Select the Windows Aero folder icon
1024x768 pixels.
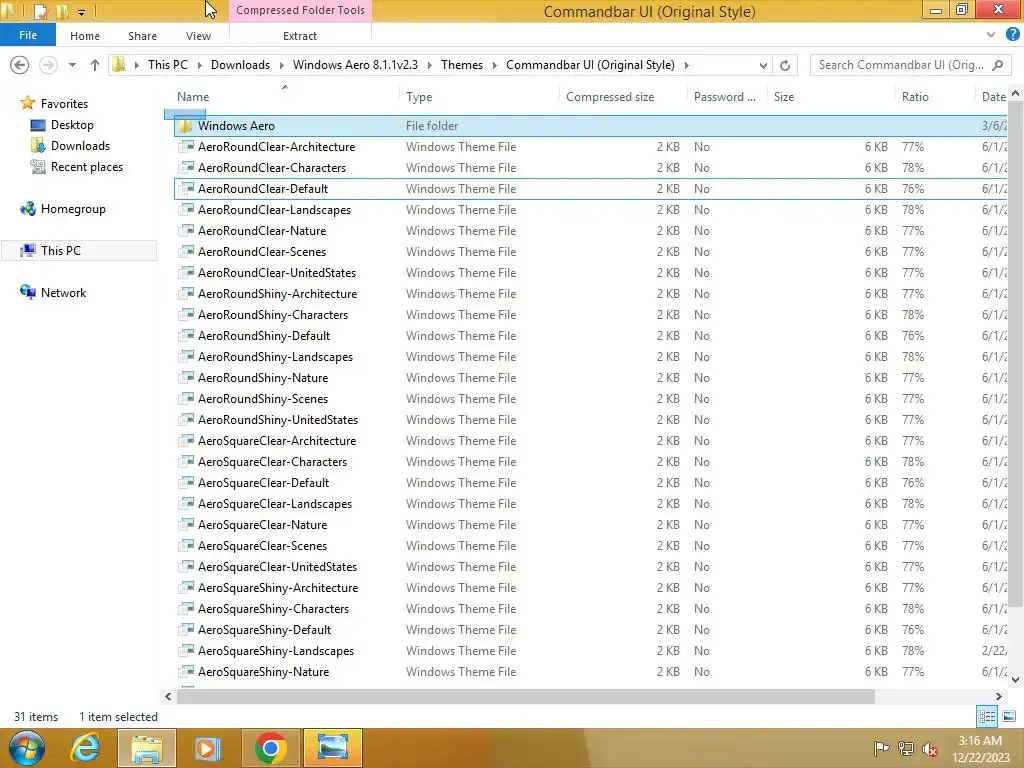tap(186, 125)
